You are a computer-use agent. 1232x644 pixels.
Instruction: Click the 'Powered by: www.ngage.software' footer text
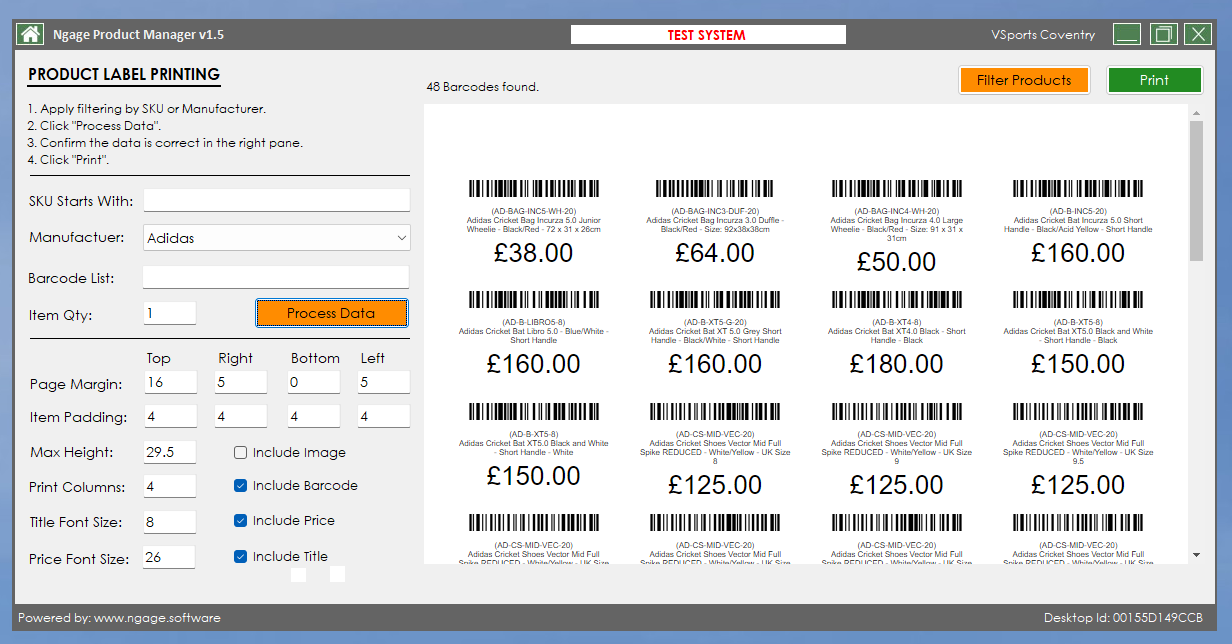coord(119,618)
